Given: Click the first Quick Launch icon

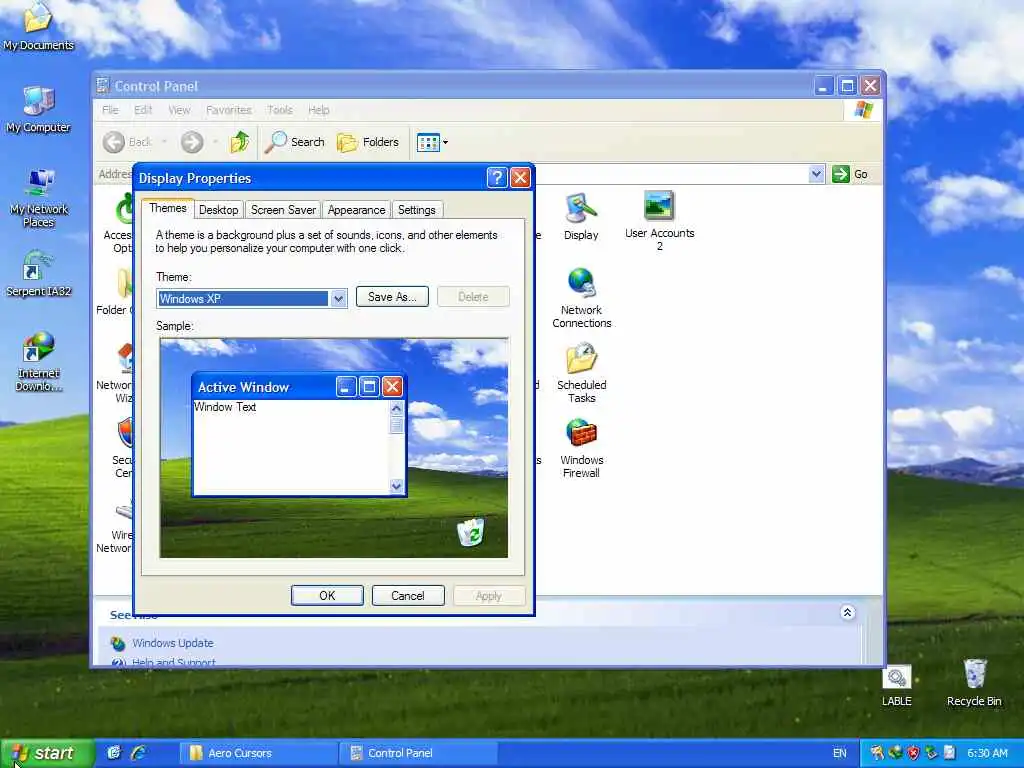Looking at the screenshot, I should 114,753.
